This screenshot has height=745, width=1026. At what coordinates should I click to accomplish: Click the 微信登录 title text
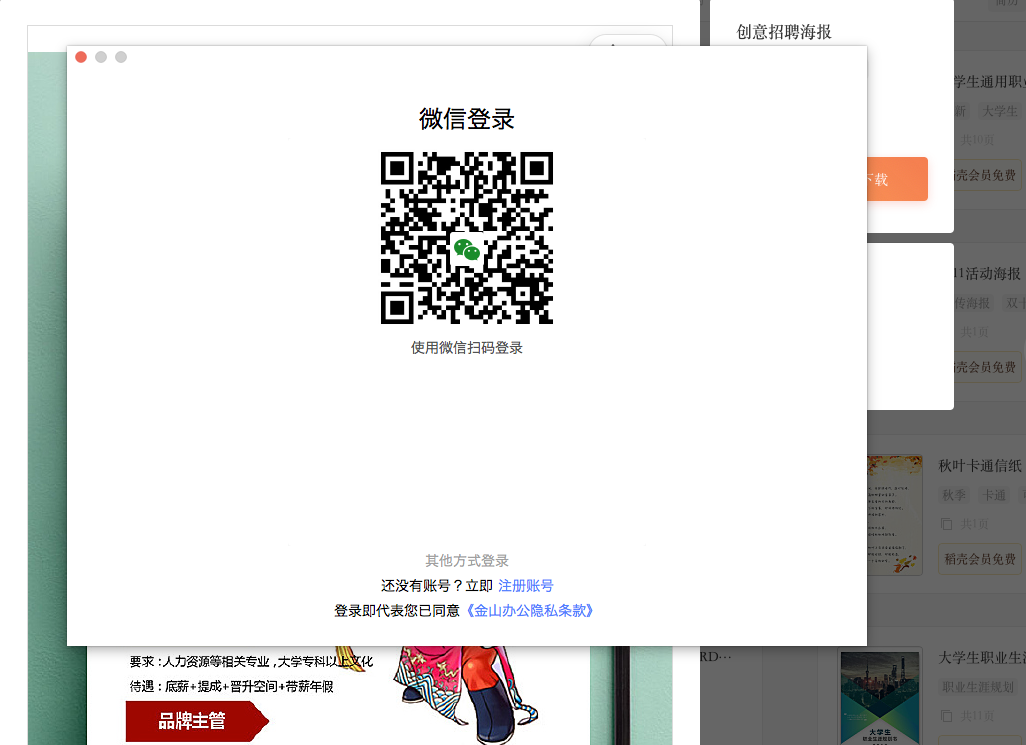pyautogui.click(x=467, y=119)
